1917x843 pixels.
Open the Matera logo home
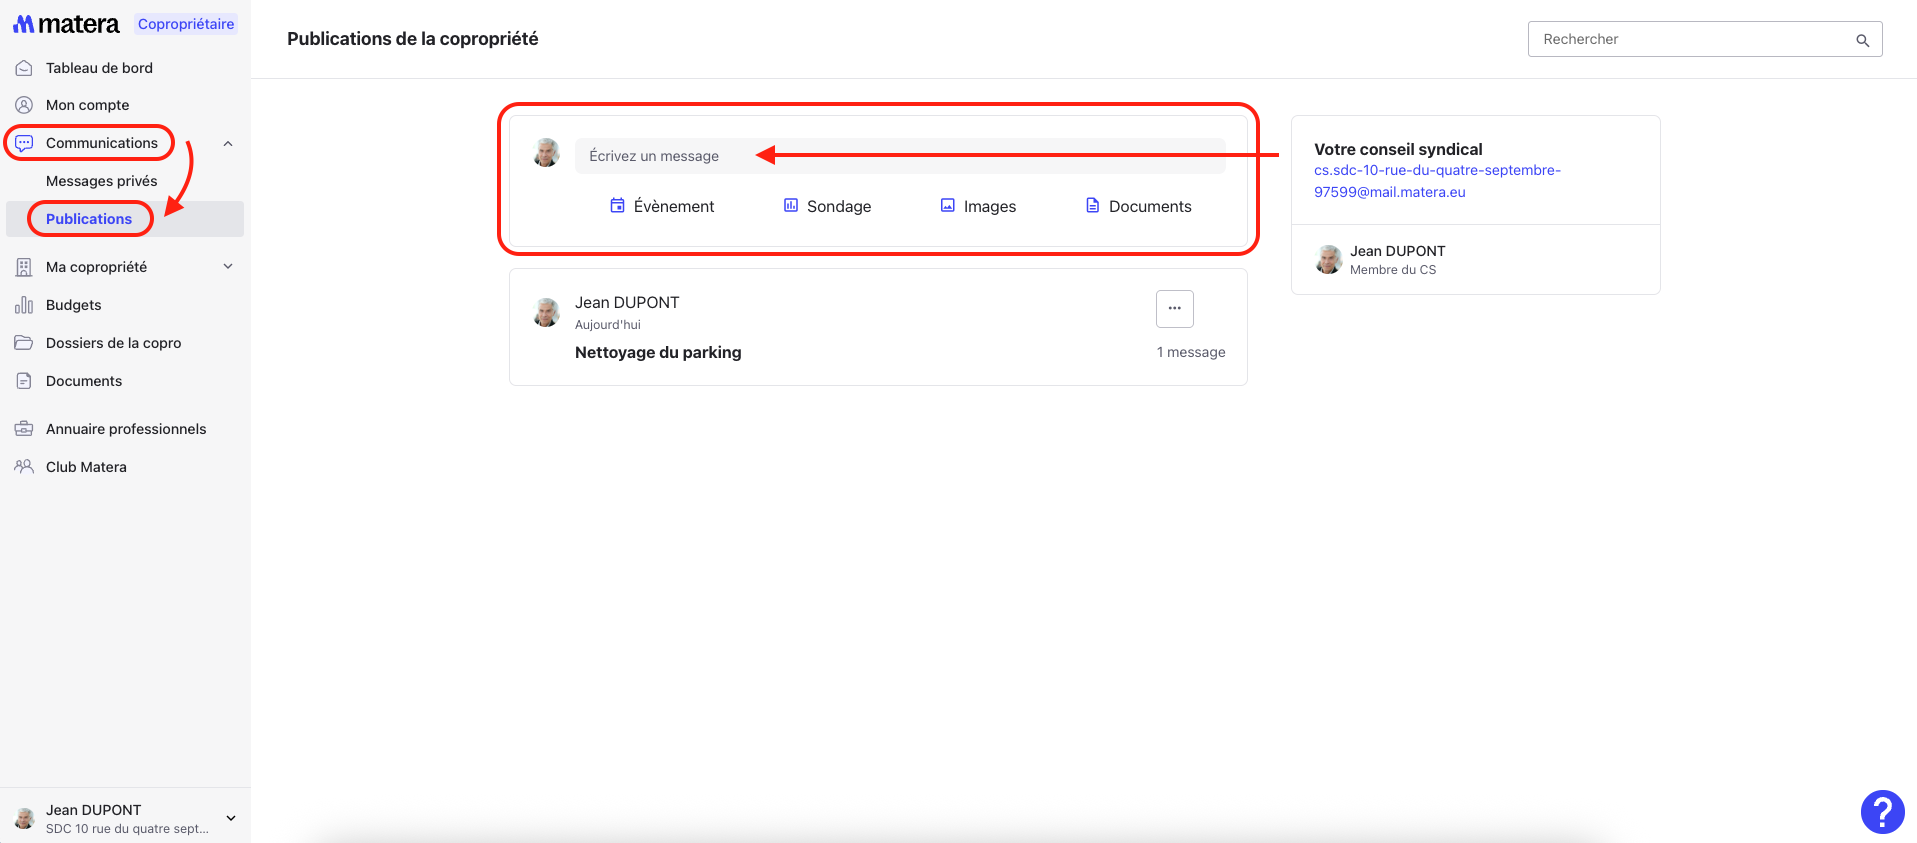[66, 24]
